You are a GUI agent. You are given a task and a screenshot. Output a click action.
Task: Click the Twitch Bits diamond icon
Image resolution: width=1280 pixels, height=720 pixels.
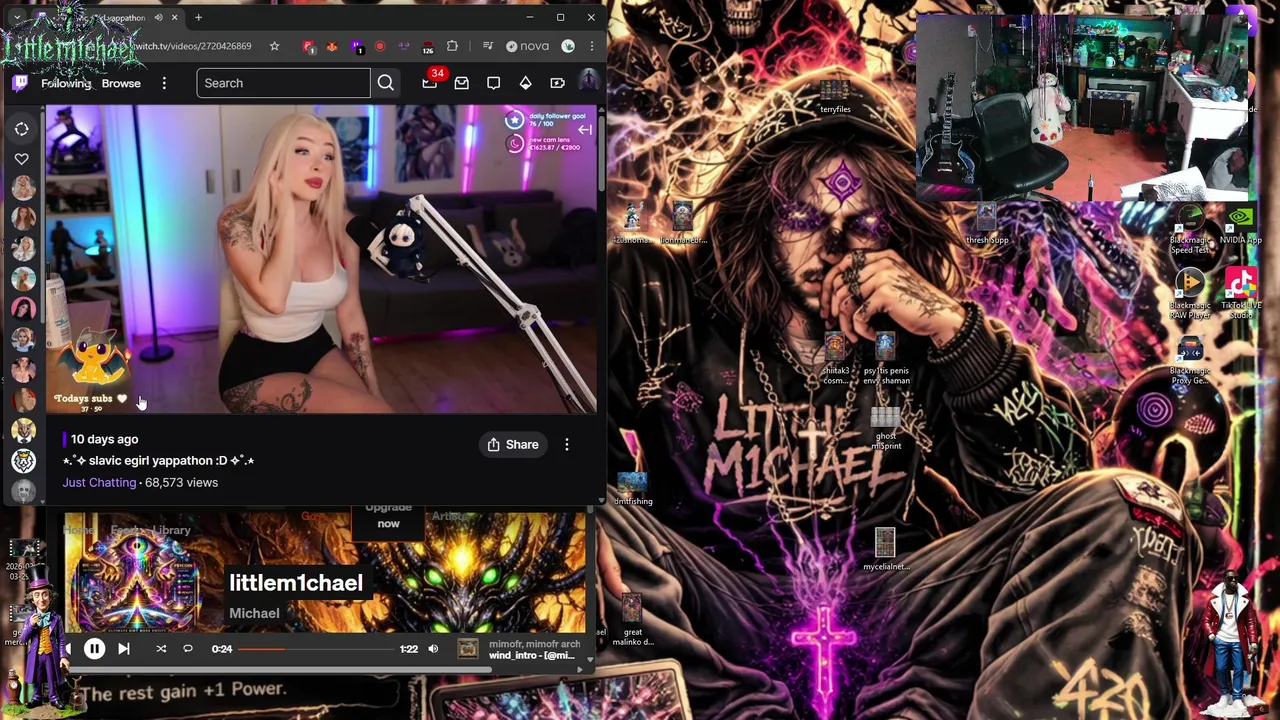click(526, 83)
